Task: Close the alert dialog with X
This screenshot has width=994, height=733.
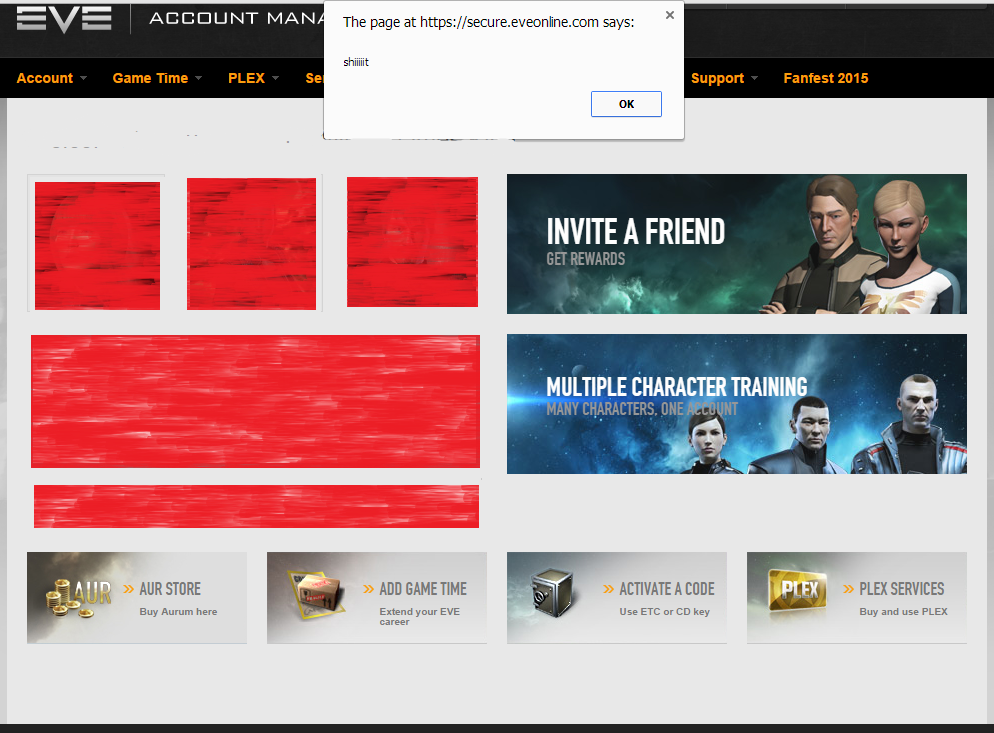Action: click(669, 16)
